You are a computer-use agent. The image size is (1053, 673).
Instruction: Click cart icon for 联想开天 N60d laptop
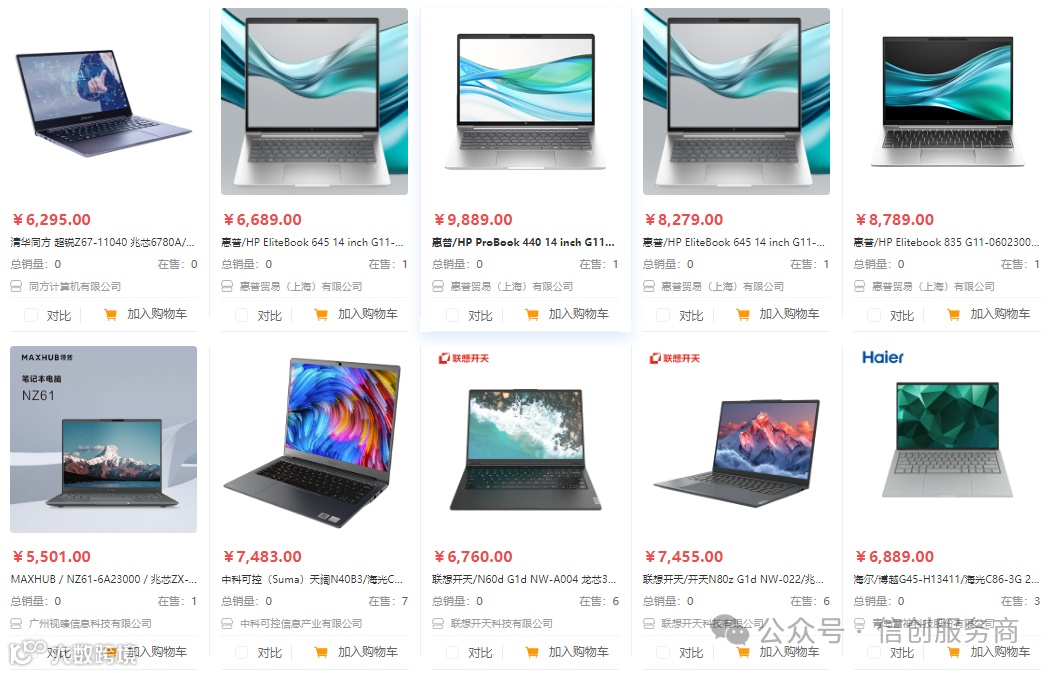click(532, 652)
